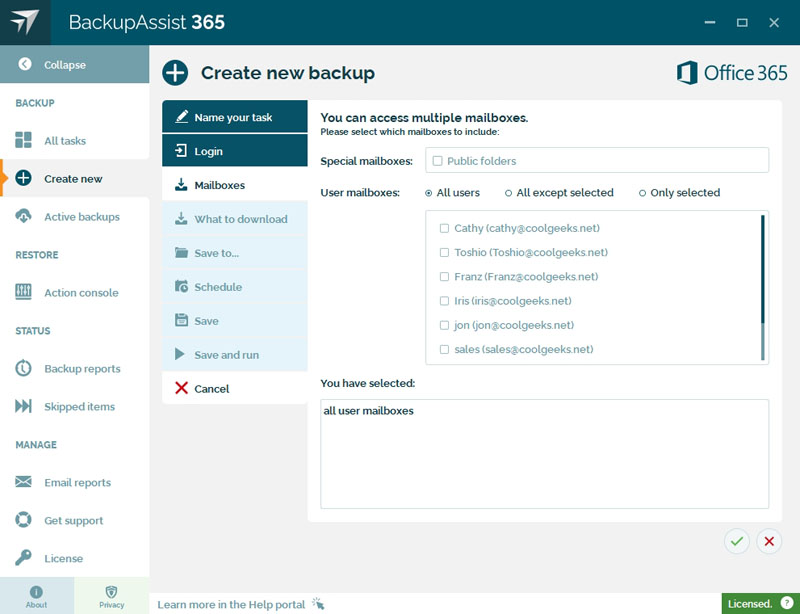Click the What to download icon
The image size is (800, 614).
[x=181, y=218]
